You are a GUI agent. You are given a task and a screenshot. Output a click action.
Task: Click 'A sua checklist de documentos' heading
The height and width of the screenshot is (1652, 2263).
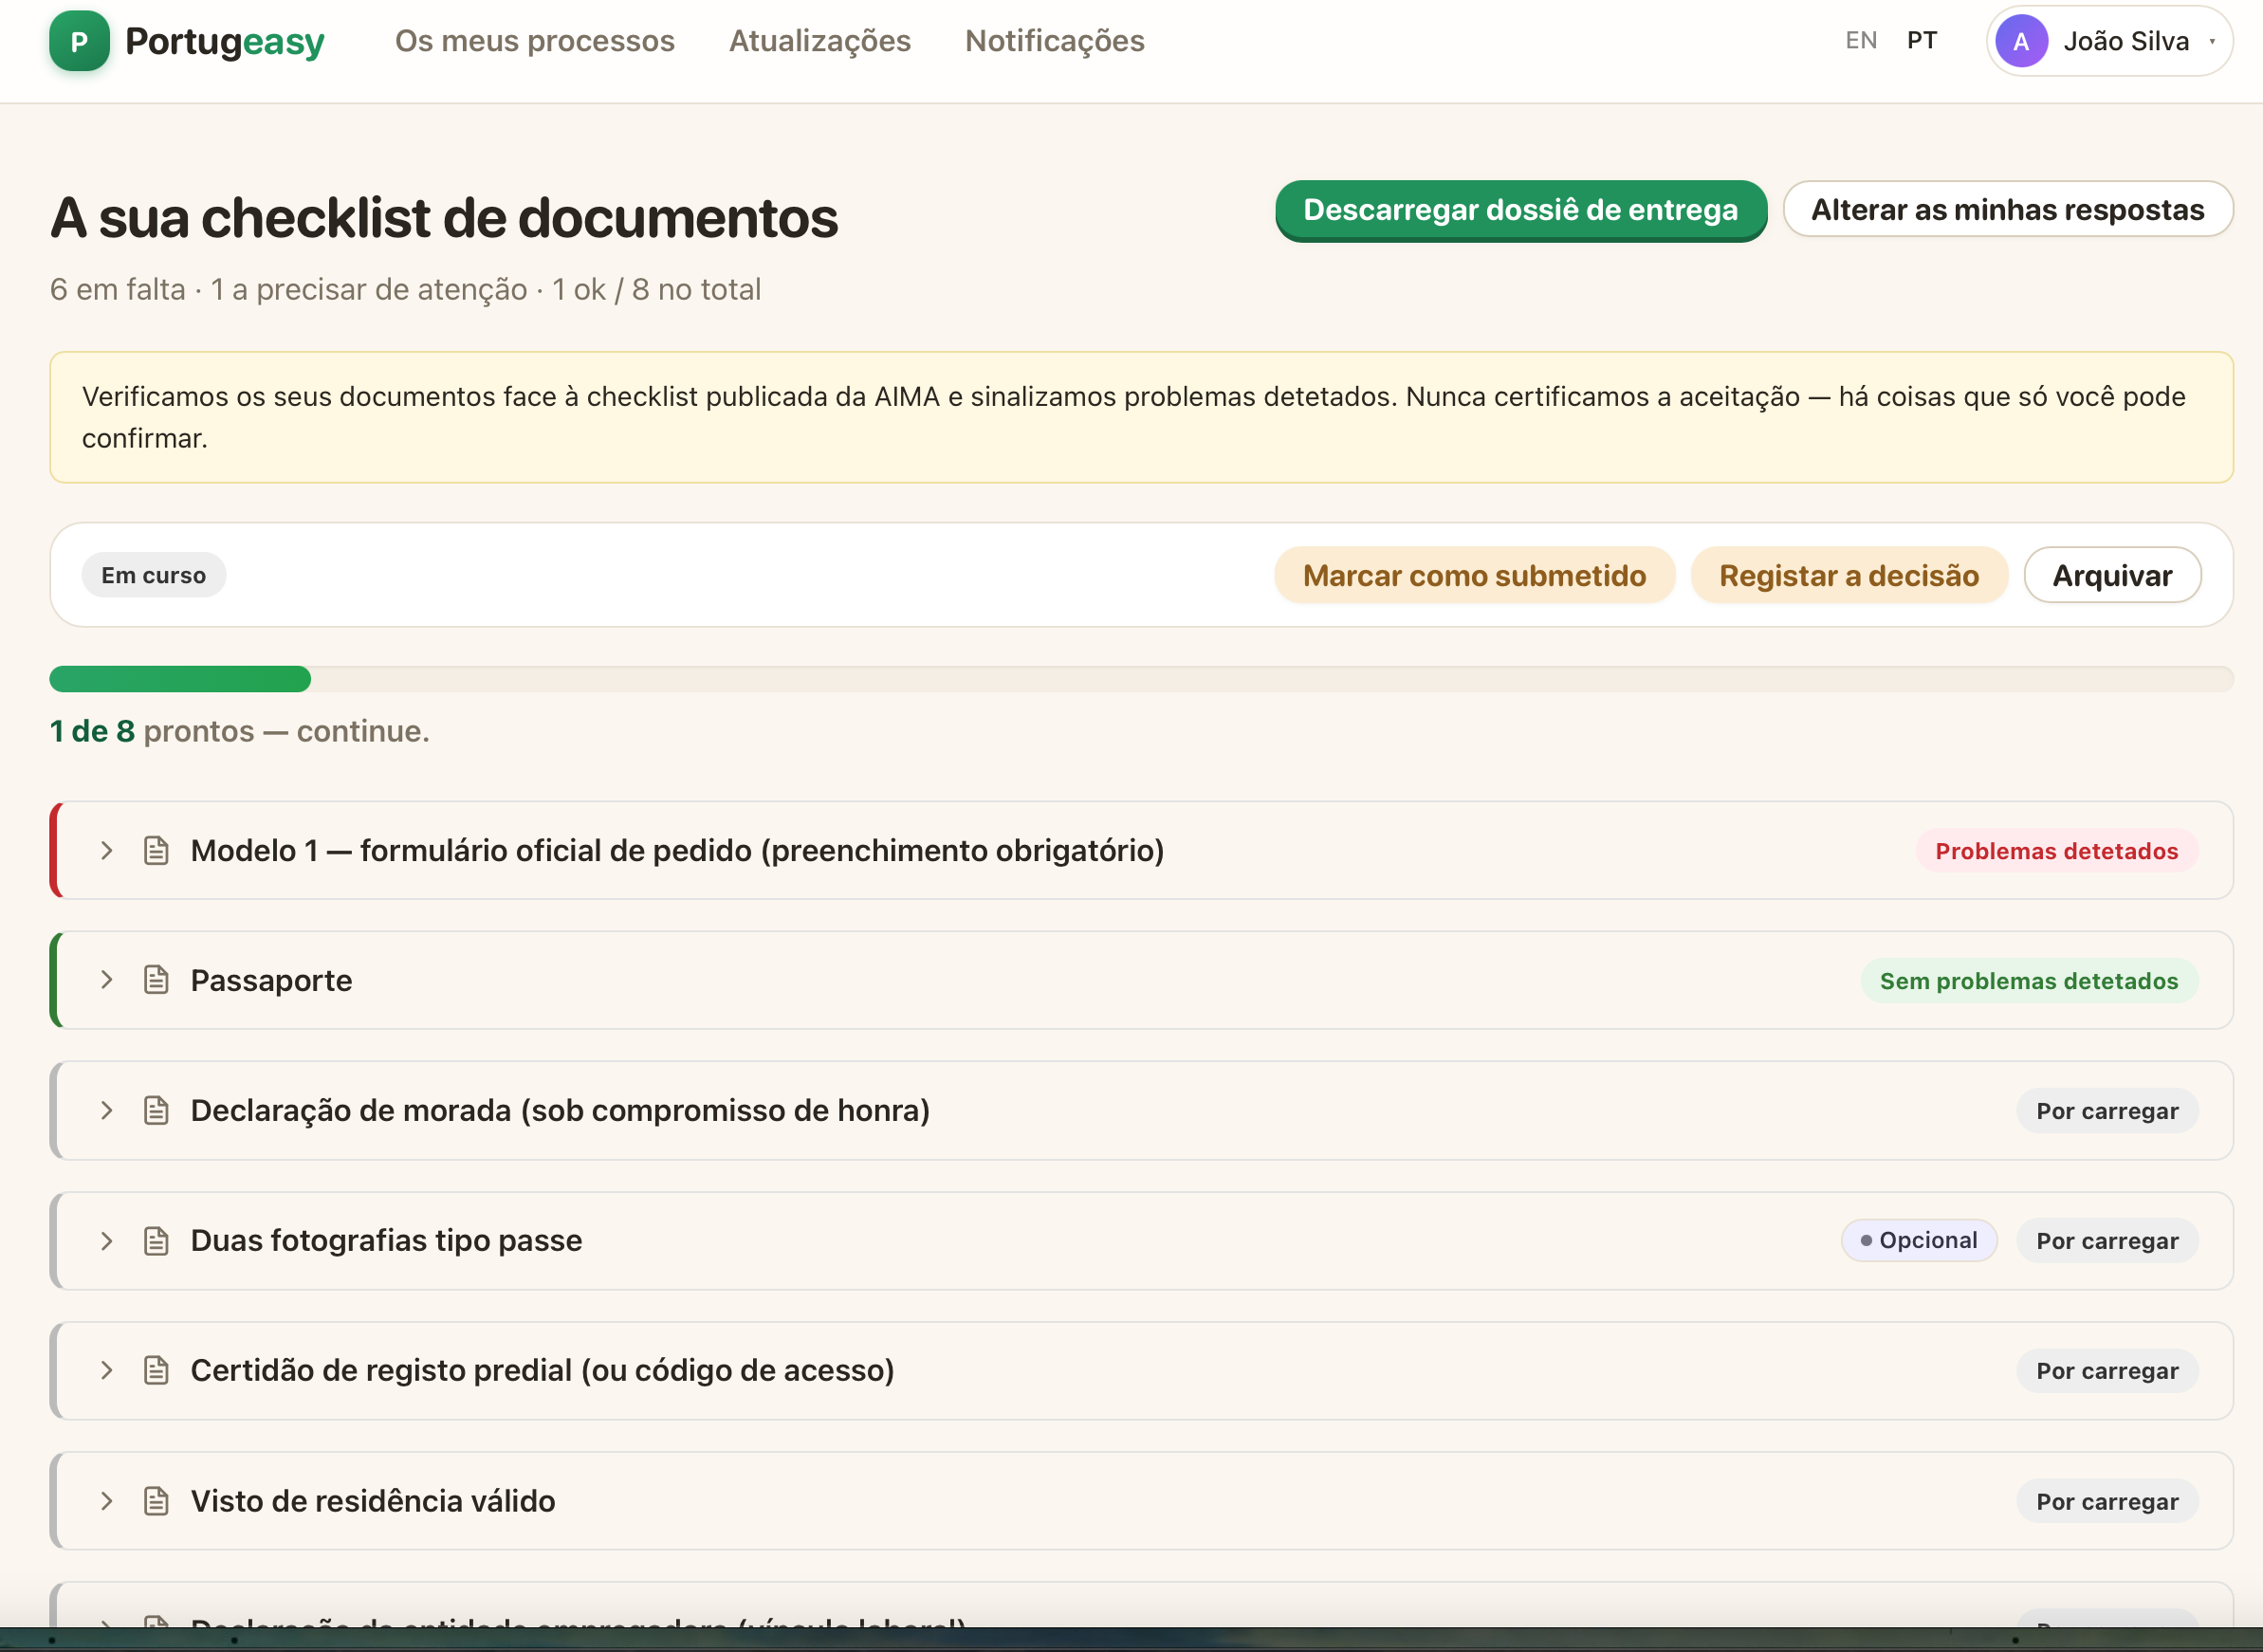[444, 218]
